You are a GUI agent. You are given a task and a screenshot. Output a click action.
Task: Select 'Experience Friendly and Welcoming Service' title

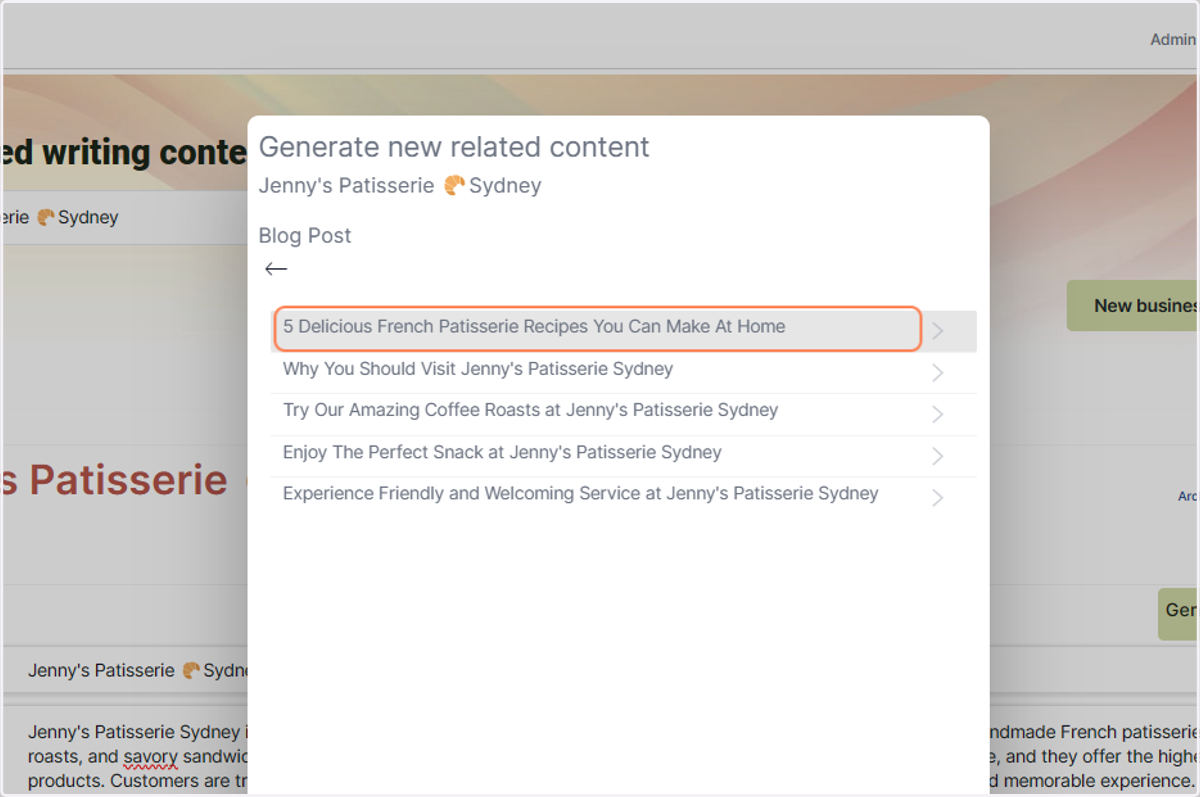580,494
